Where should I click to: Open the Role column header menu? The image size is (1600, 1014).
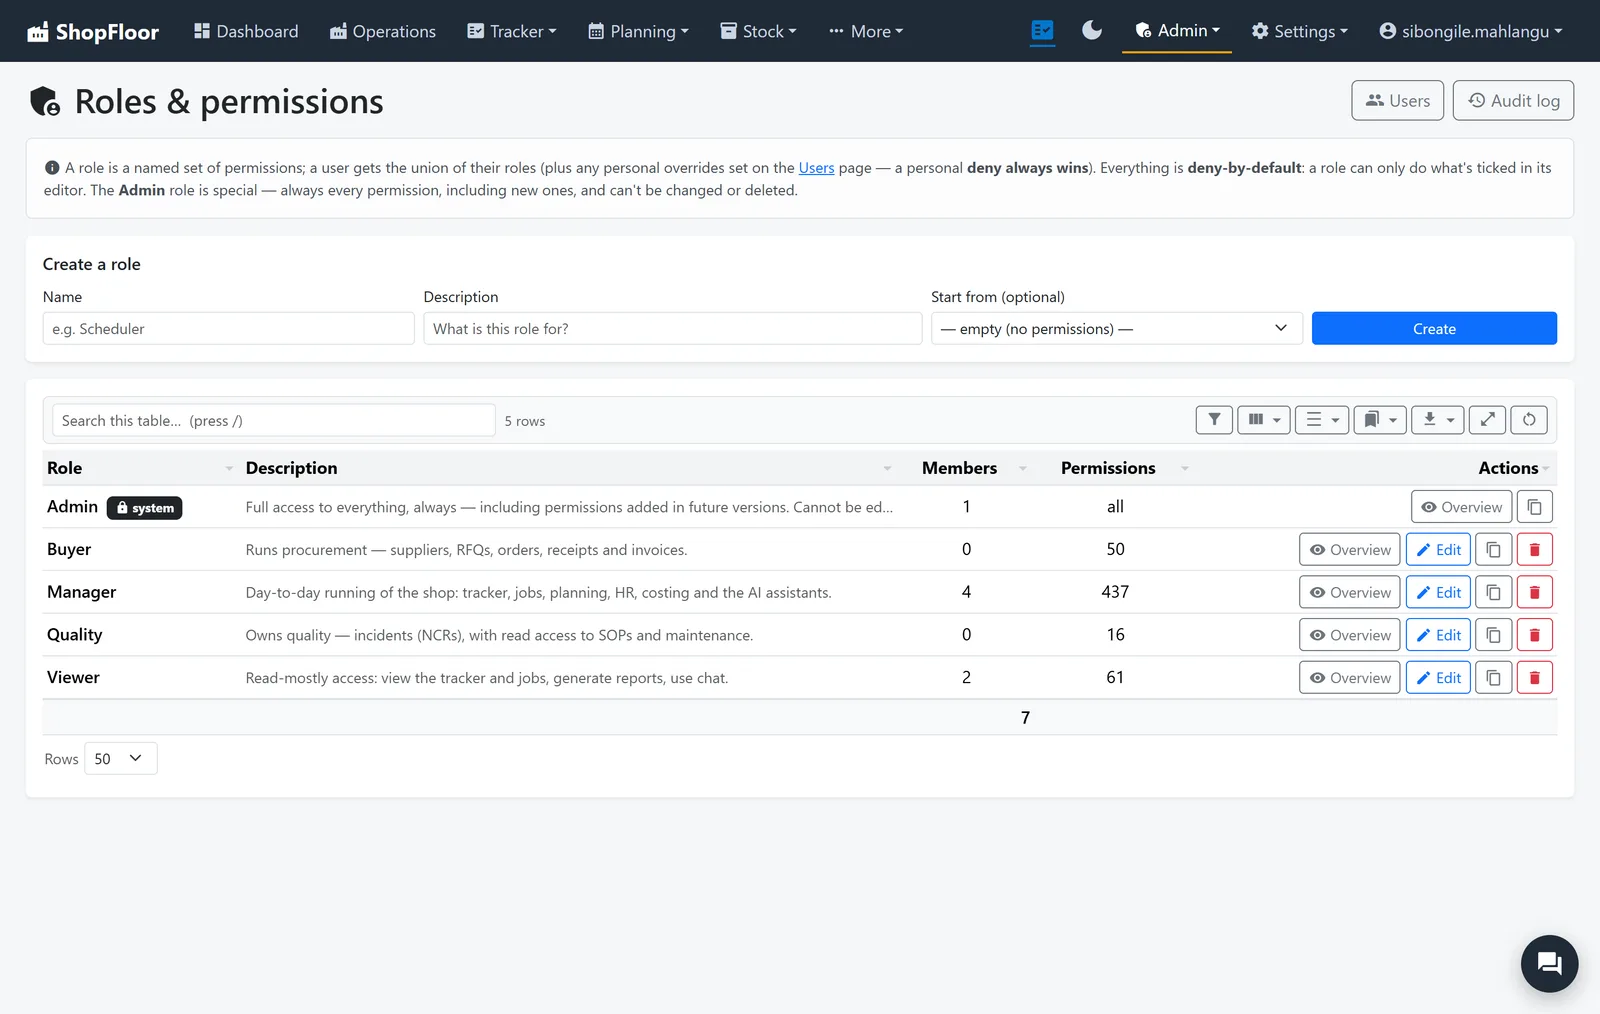point(229,468)
